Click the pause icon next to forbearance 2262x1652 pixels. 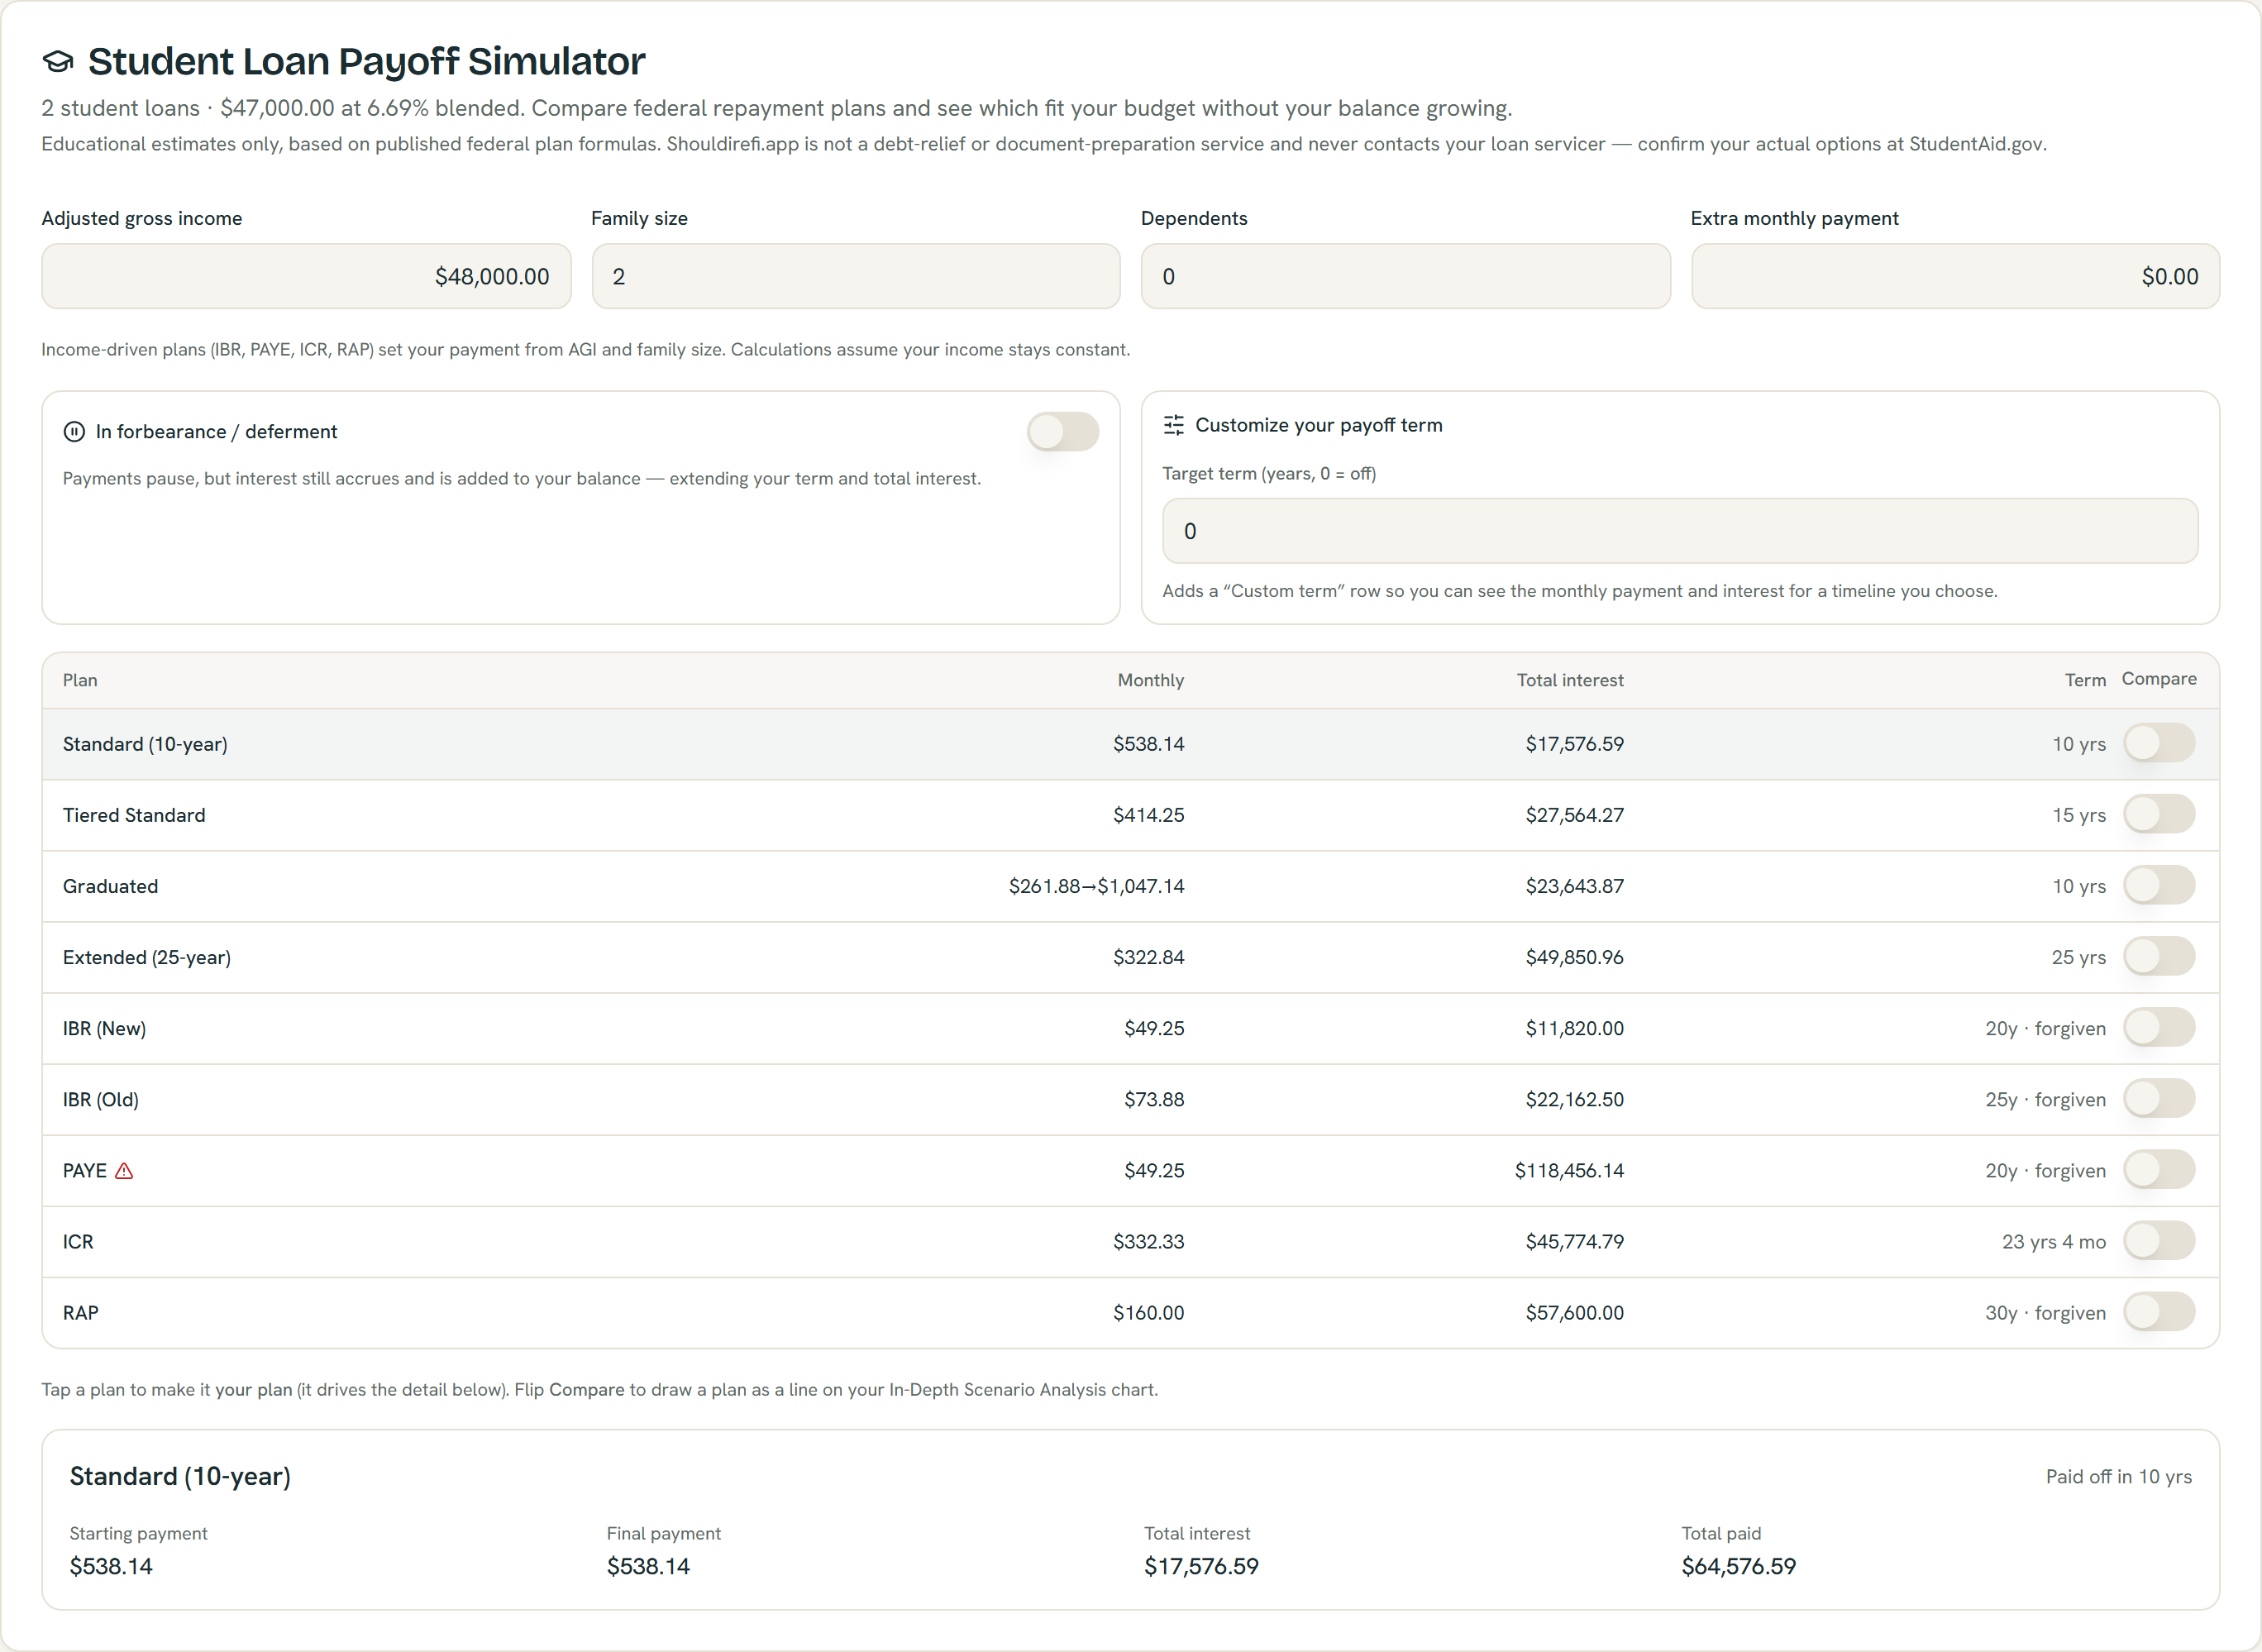(x=74, y=432)
